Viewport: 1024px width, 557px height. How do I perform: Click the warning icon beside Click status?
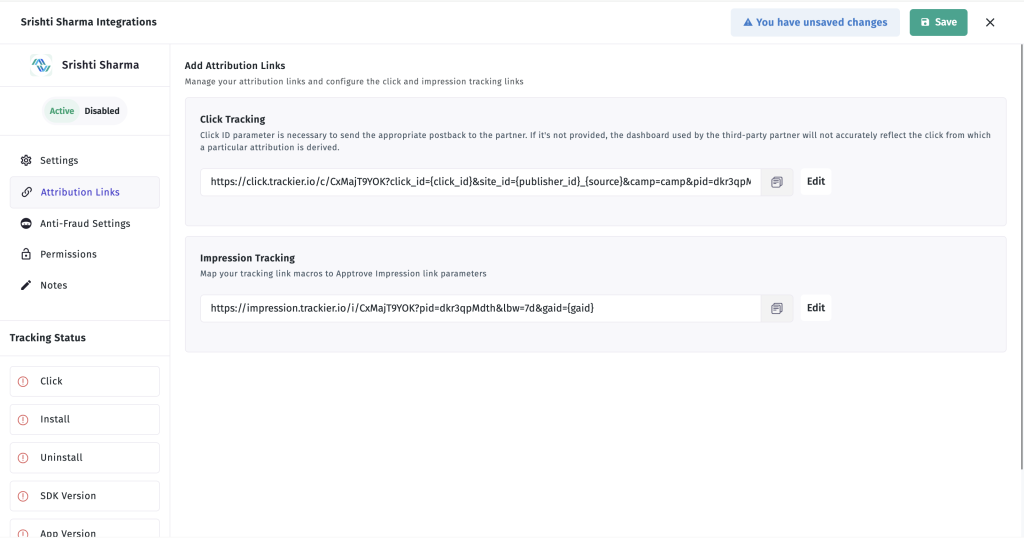click(x=24, y=381)
